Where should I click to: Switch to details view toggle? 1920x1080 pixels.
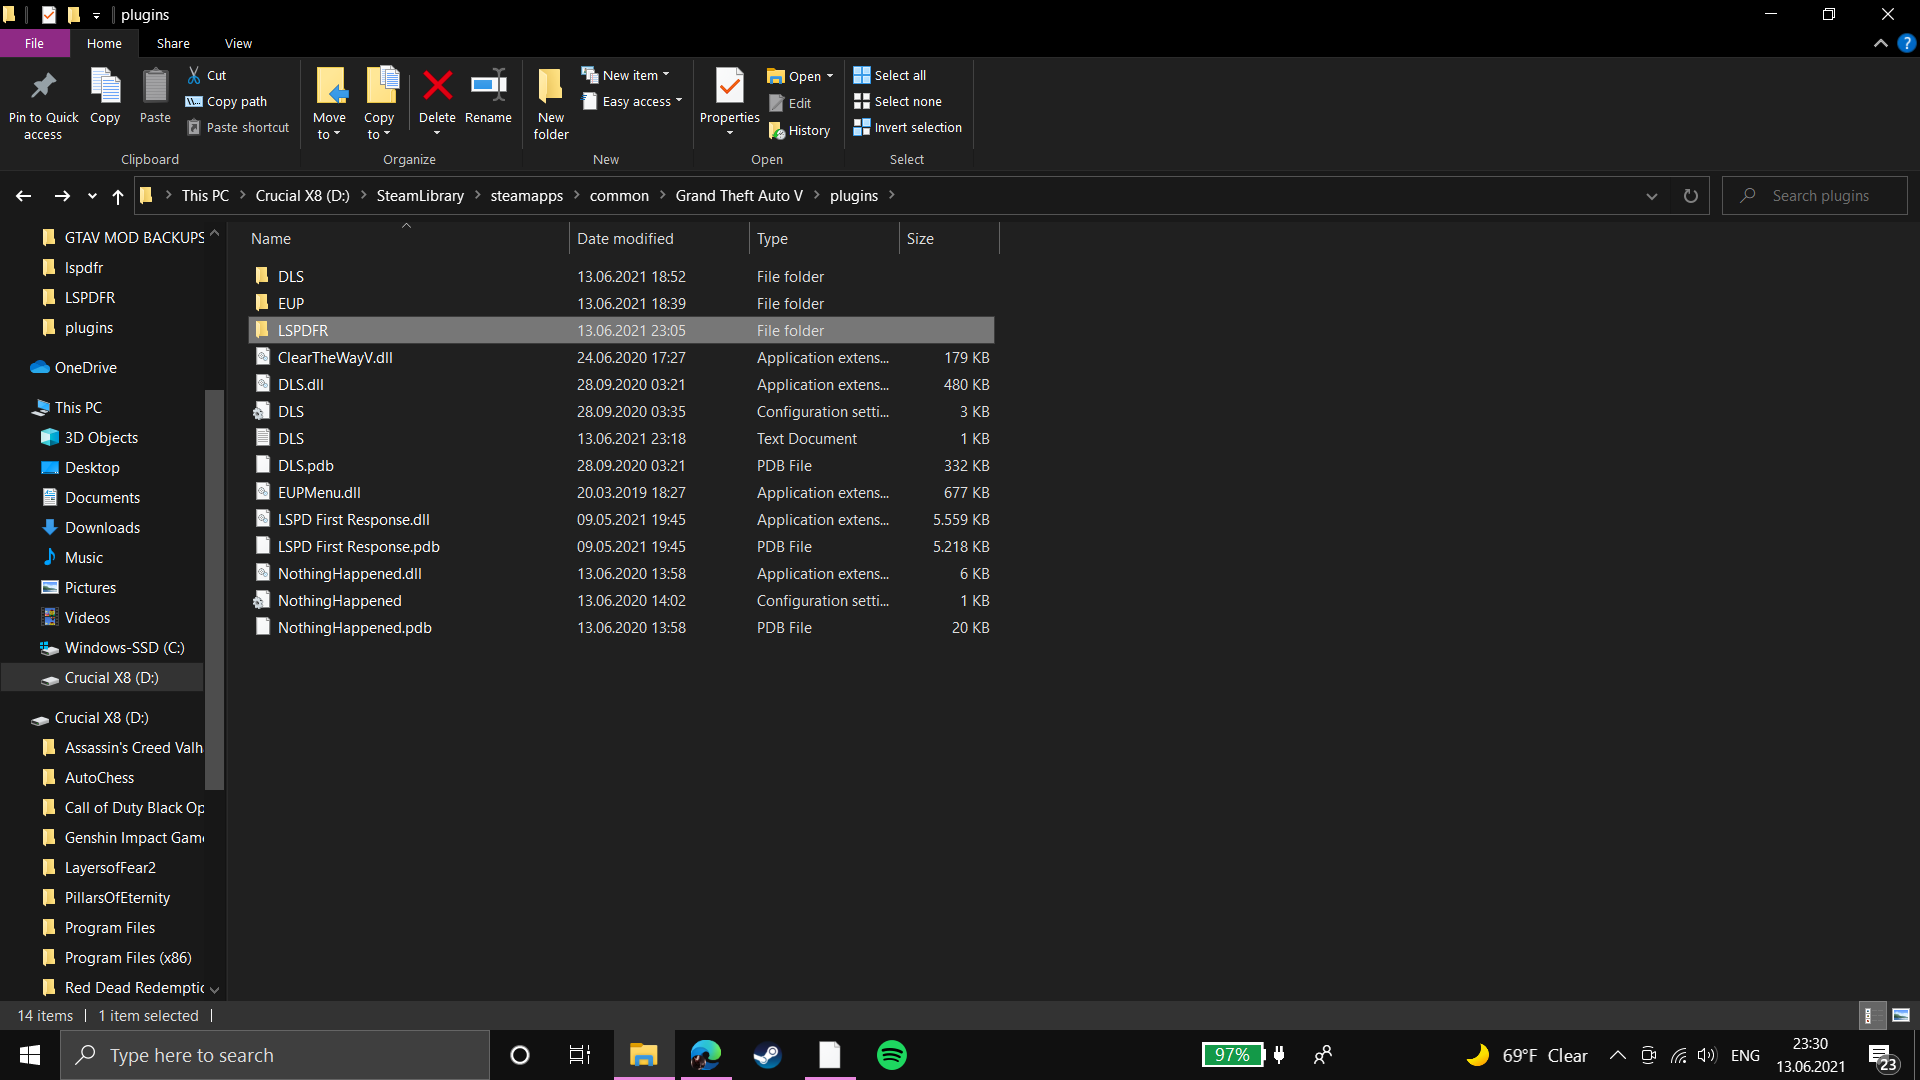[1868, 1015]
